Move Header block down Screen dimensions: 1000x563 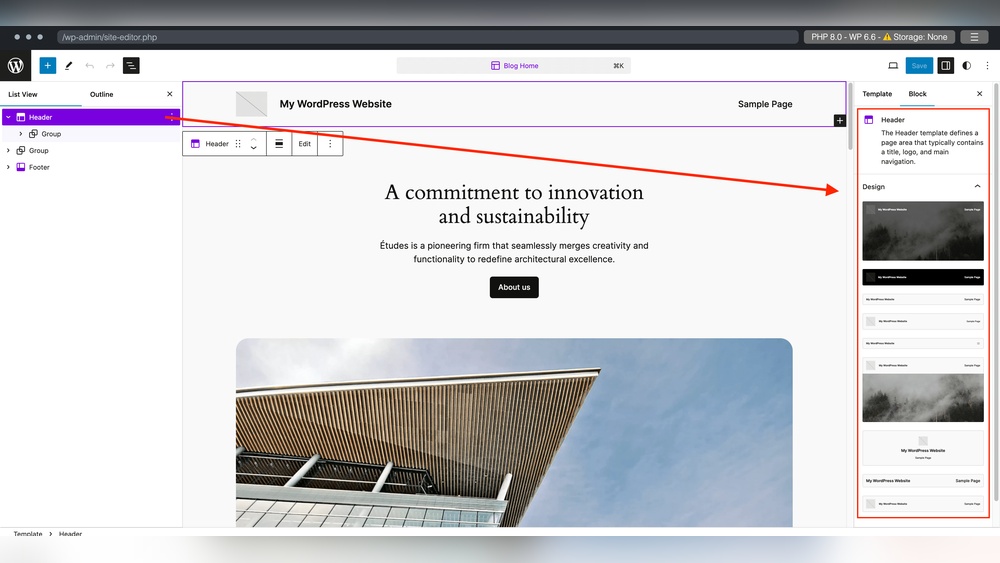tap(254, 149)
